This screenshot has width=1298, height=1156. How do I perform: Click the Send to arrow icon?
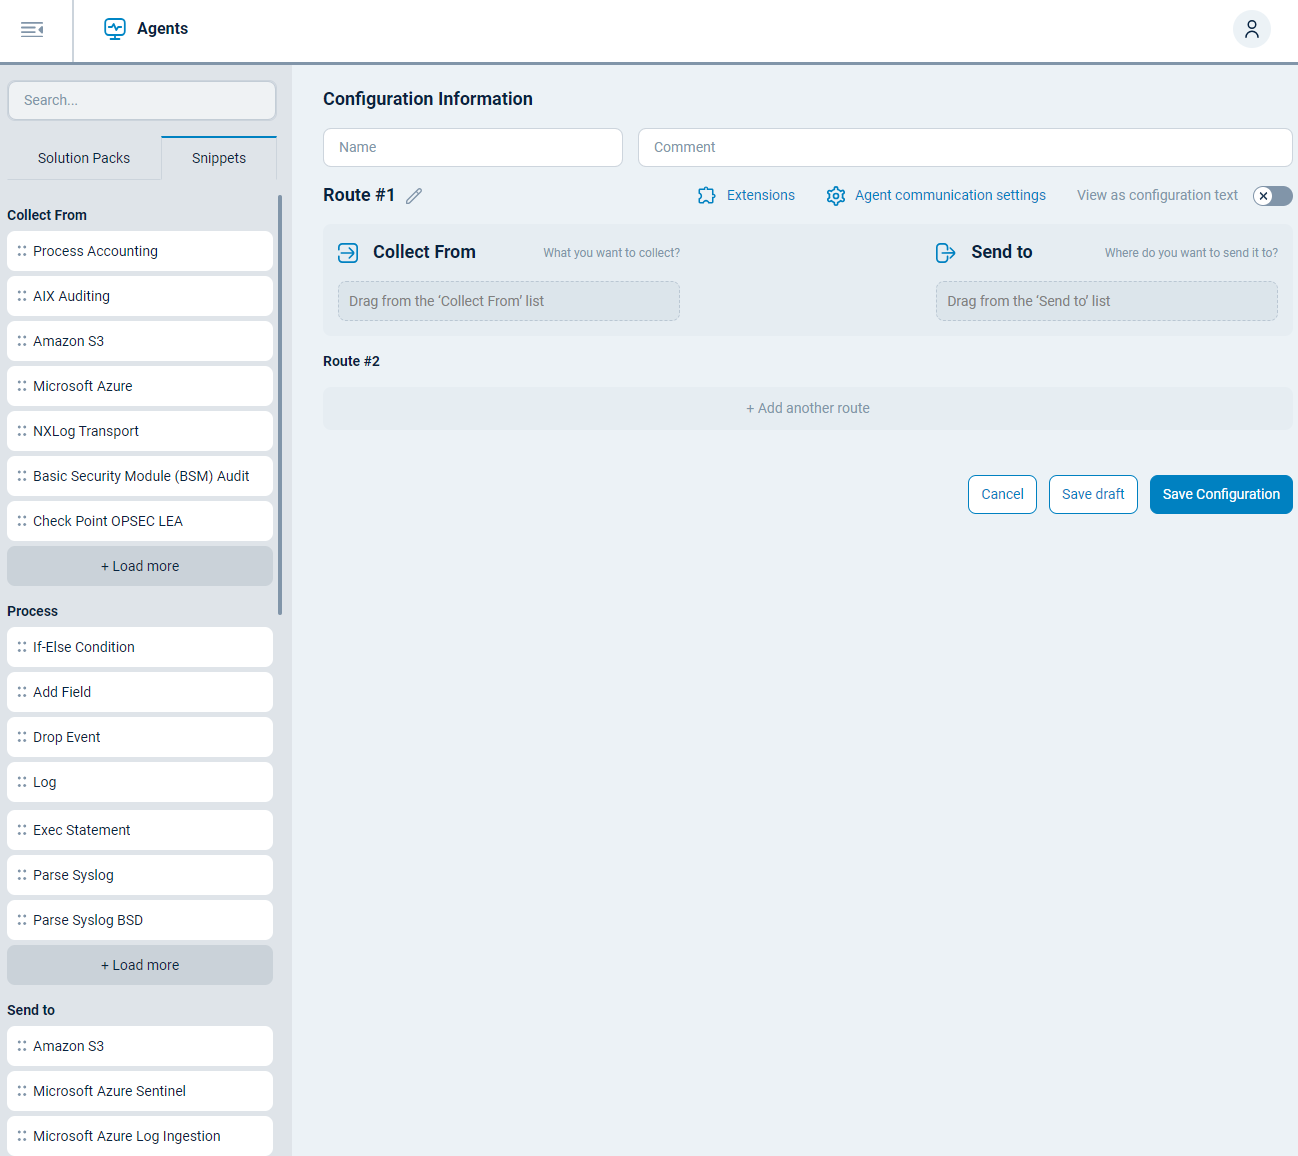tap(945, 252)
